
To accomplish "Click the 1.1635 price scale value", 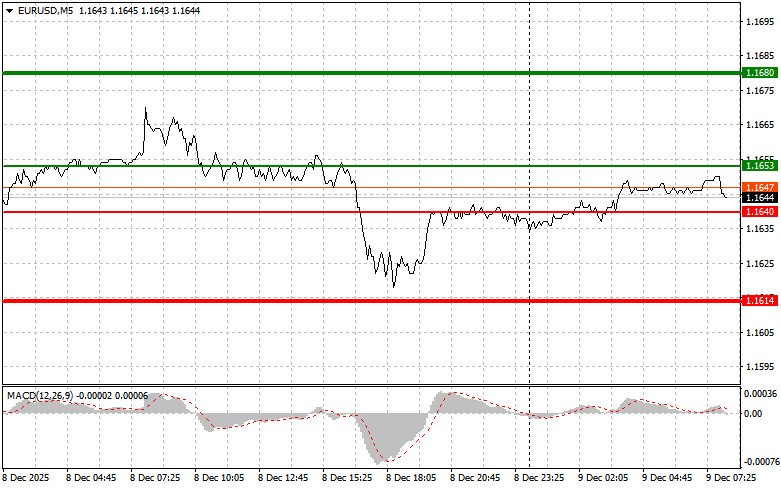I will click(760, 229).
